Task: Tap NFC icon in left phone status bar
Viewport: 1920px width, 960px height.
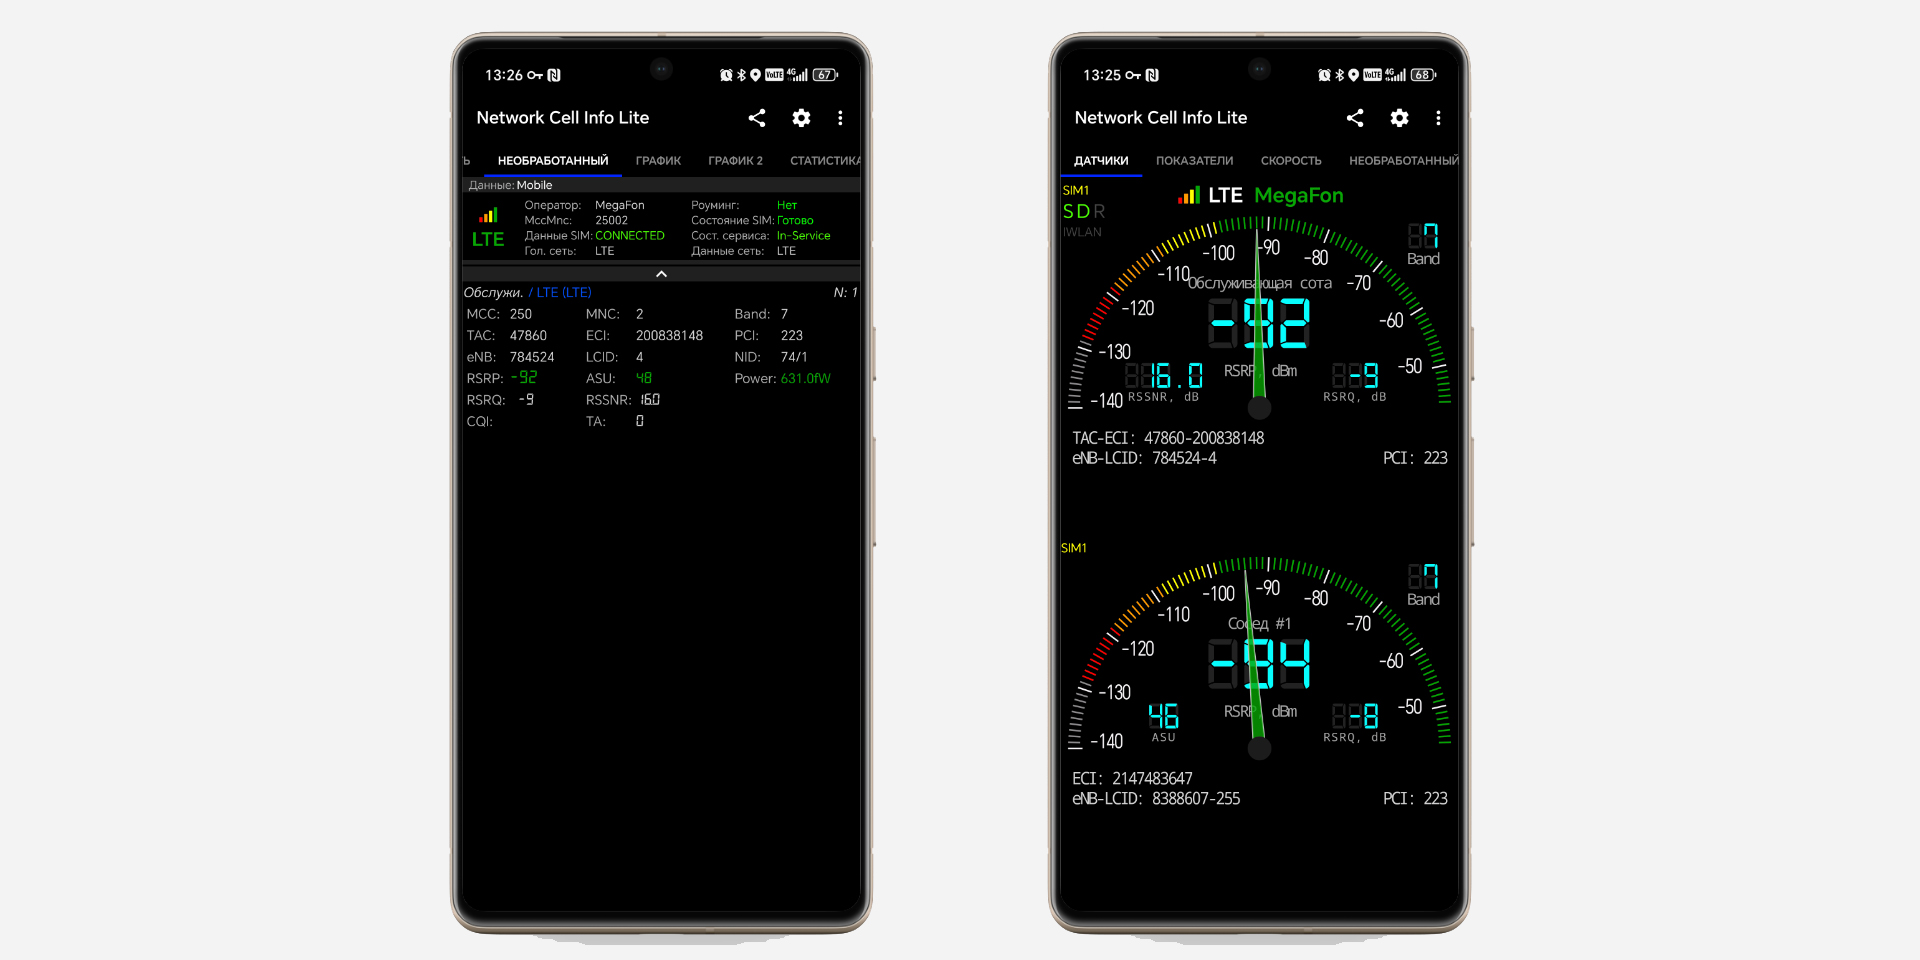Action: [554, 75]
